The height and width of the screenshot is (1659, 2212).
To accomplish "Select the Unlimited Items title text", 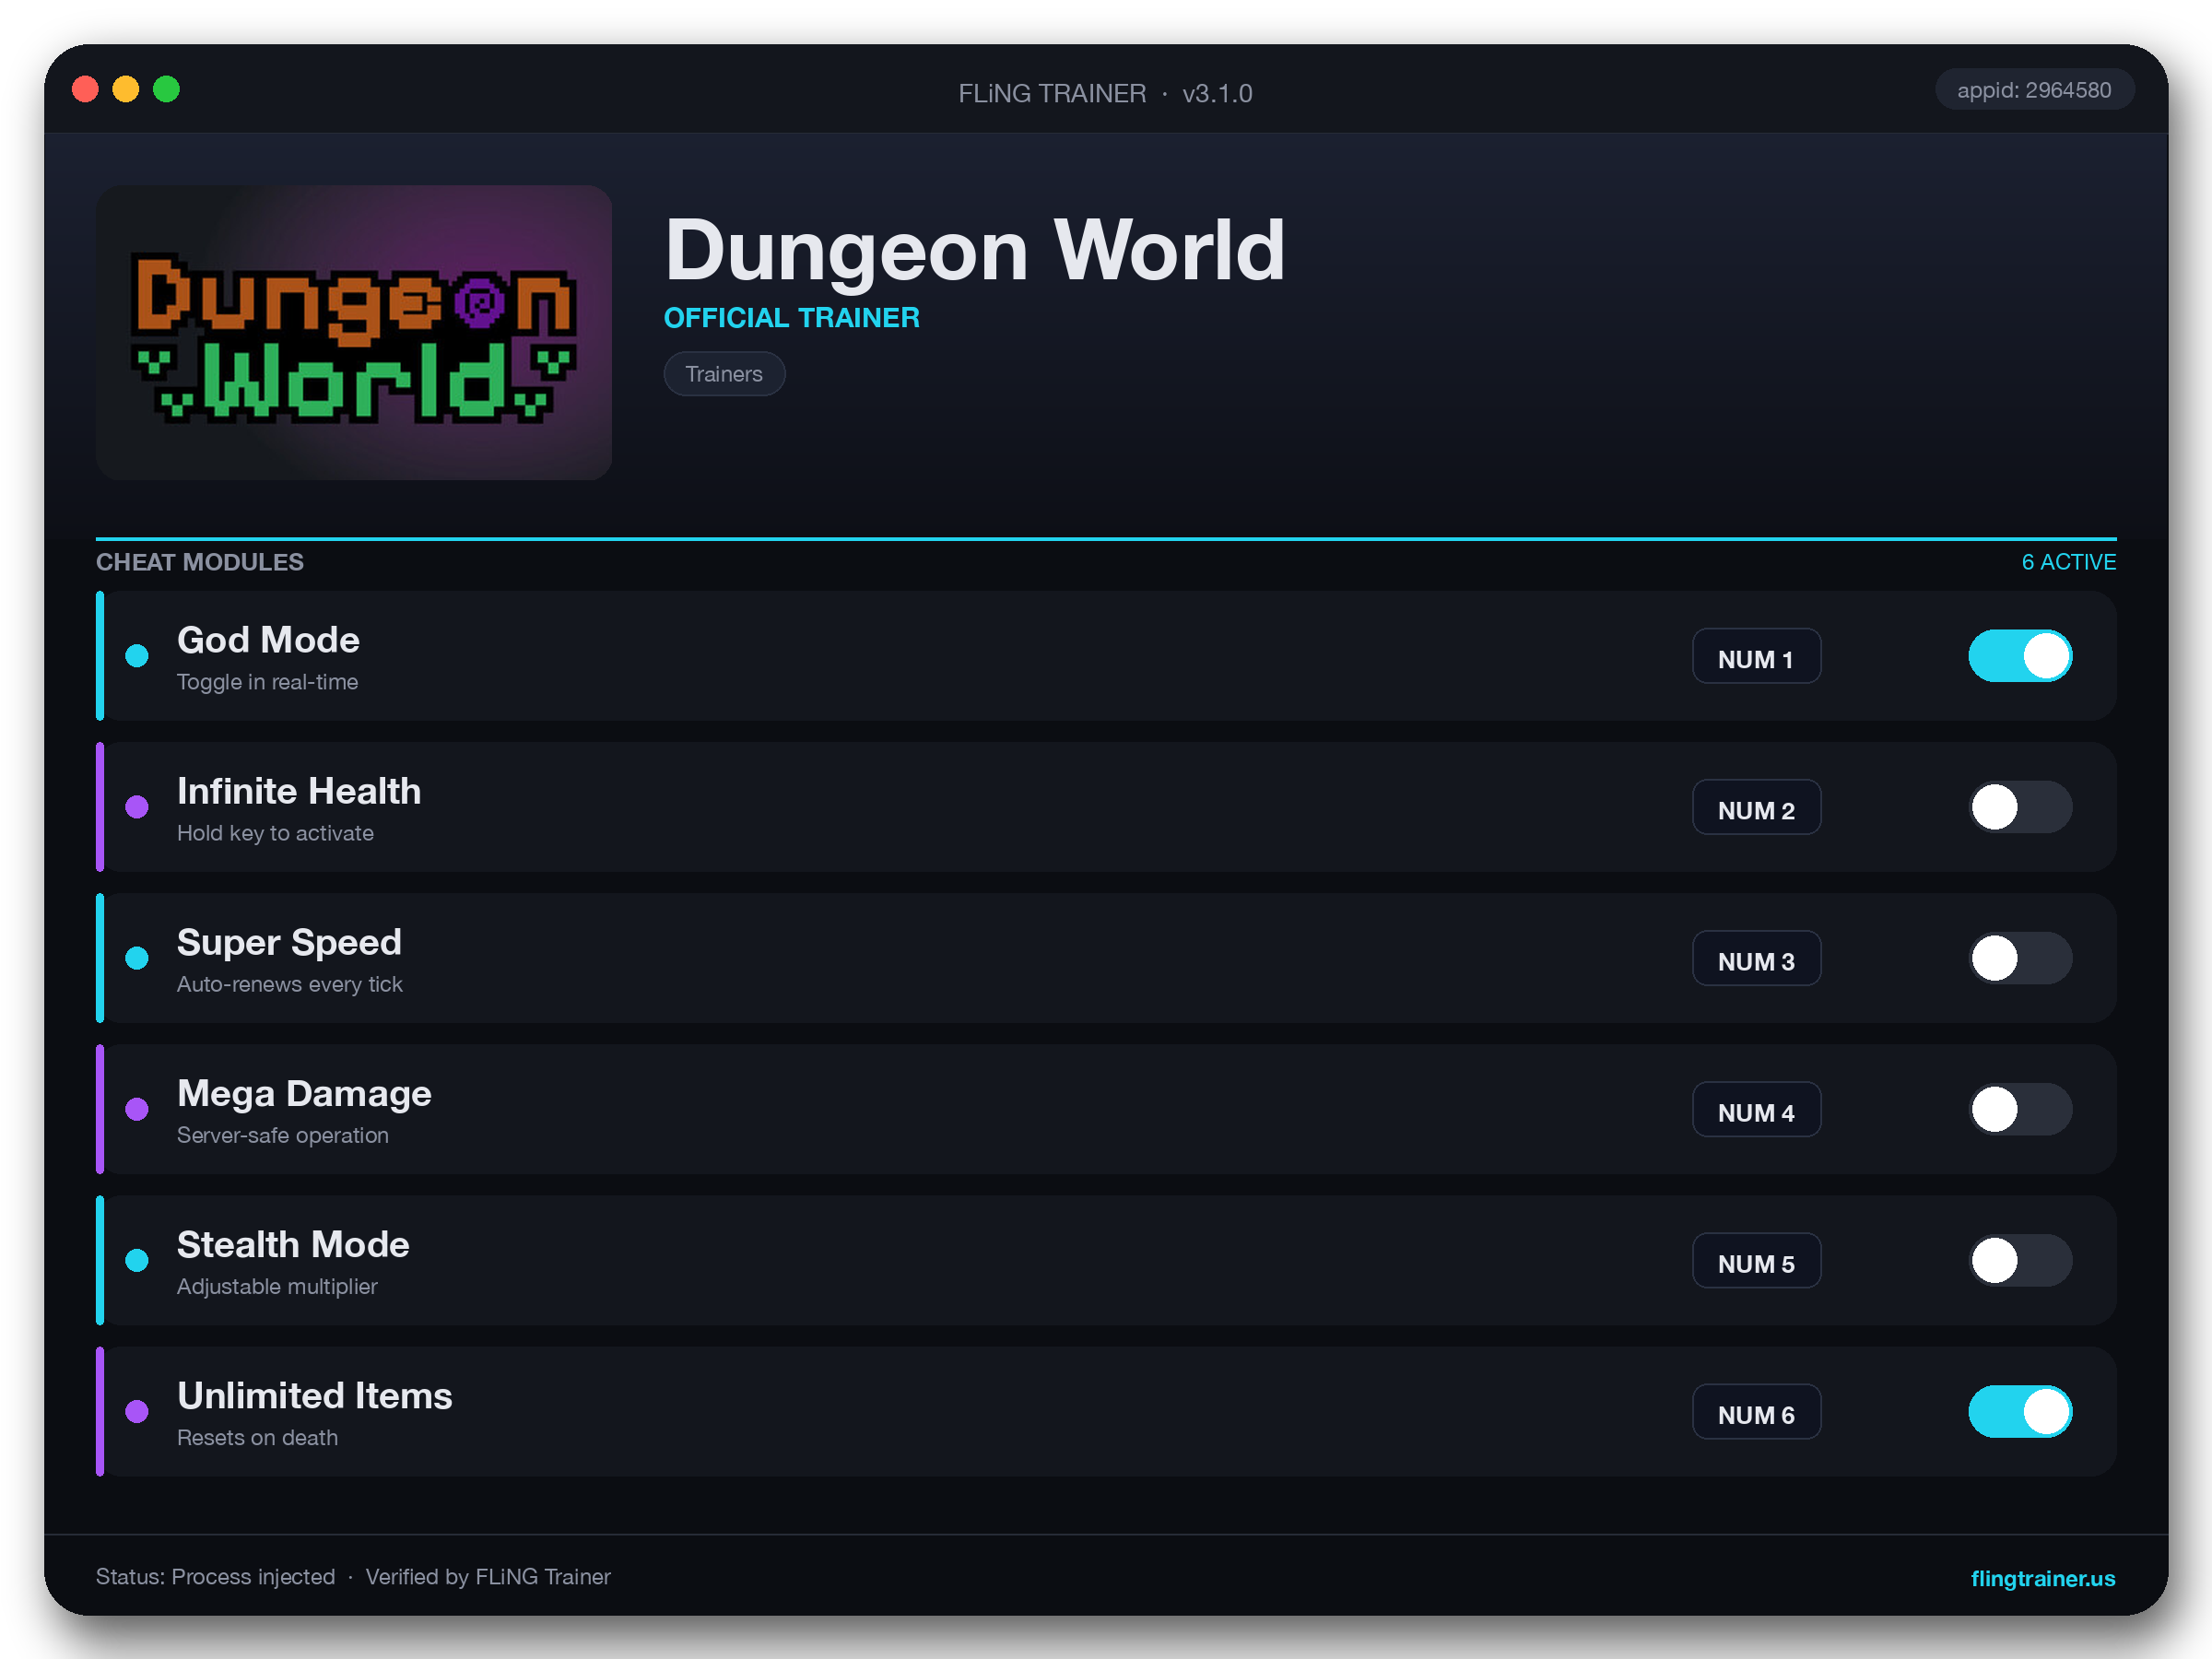I will 315,1395.
